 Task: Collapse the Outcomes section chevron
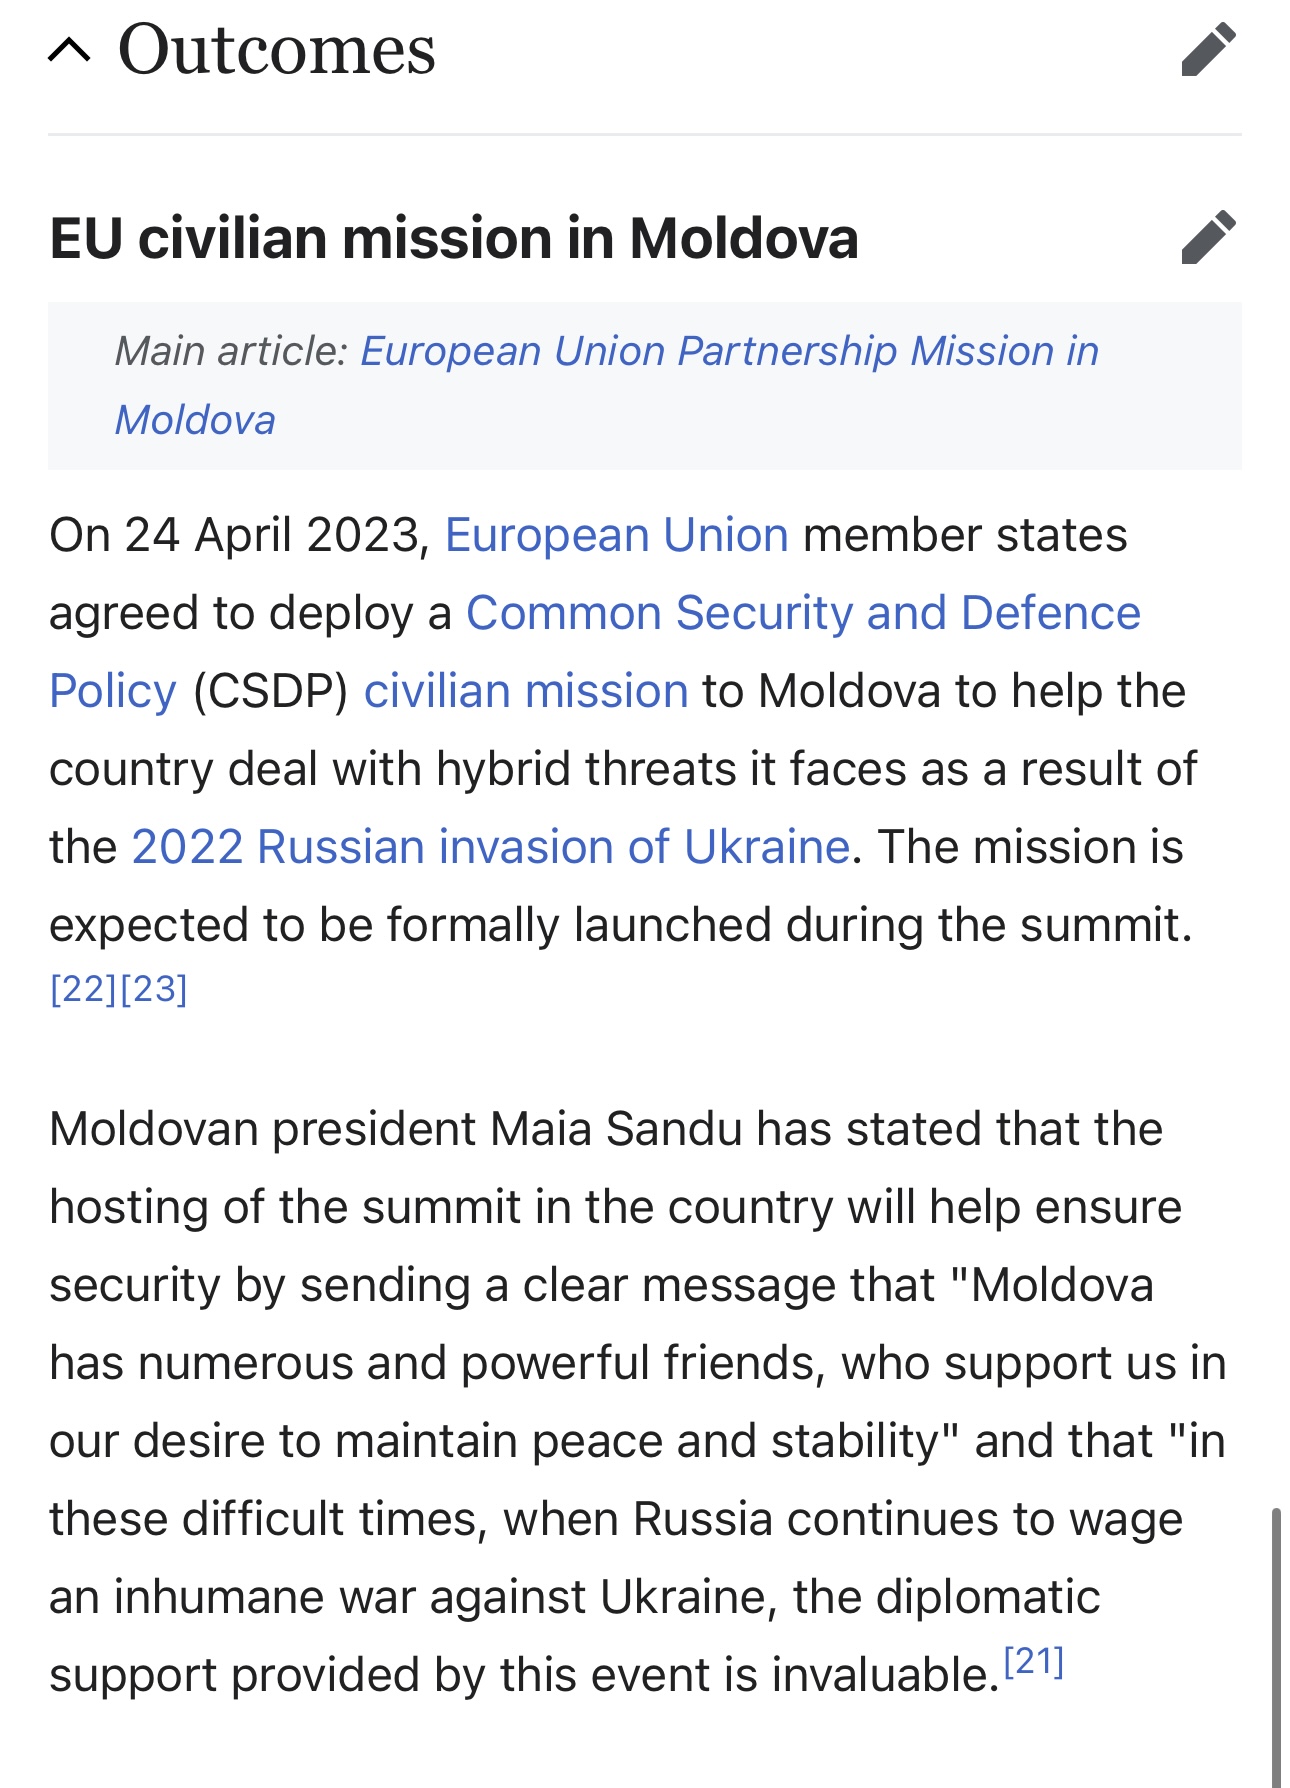coord(69,50)
